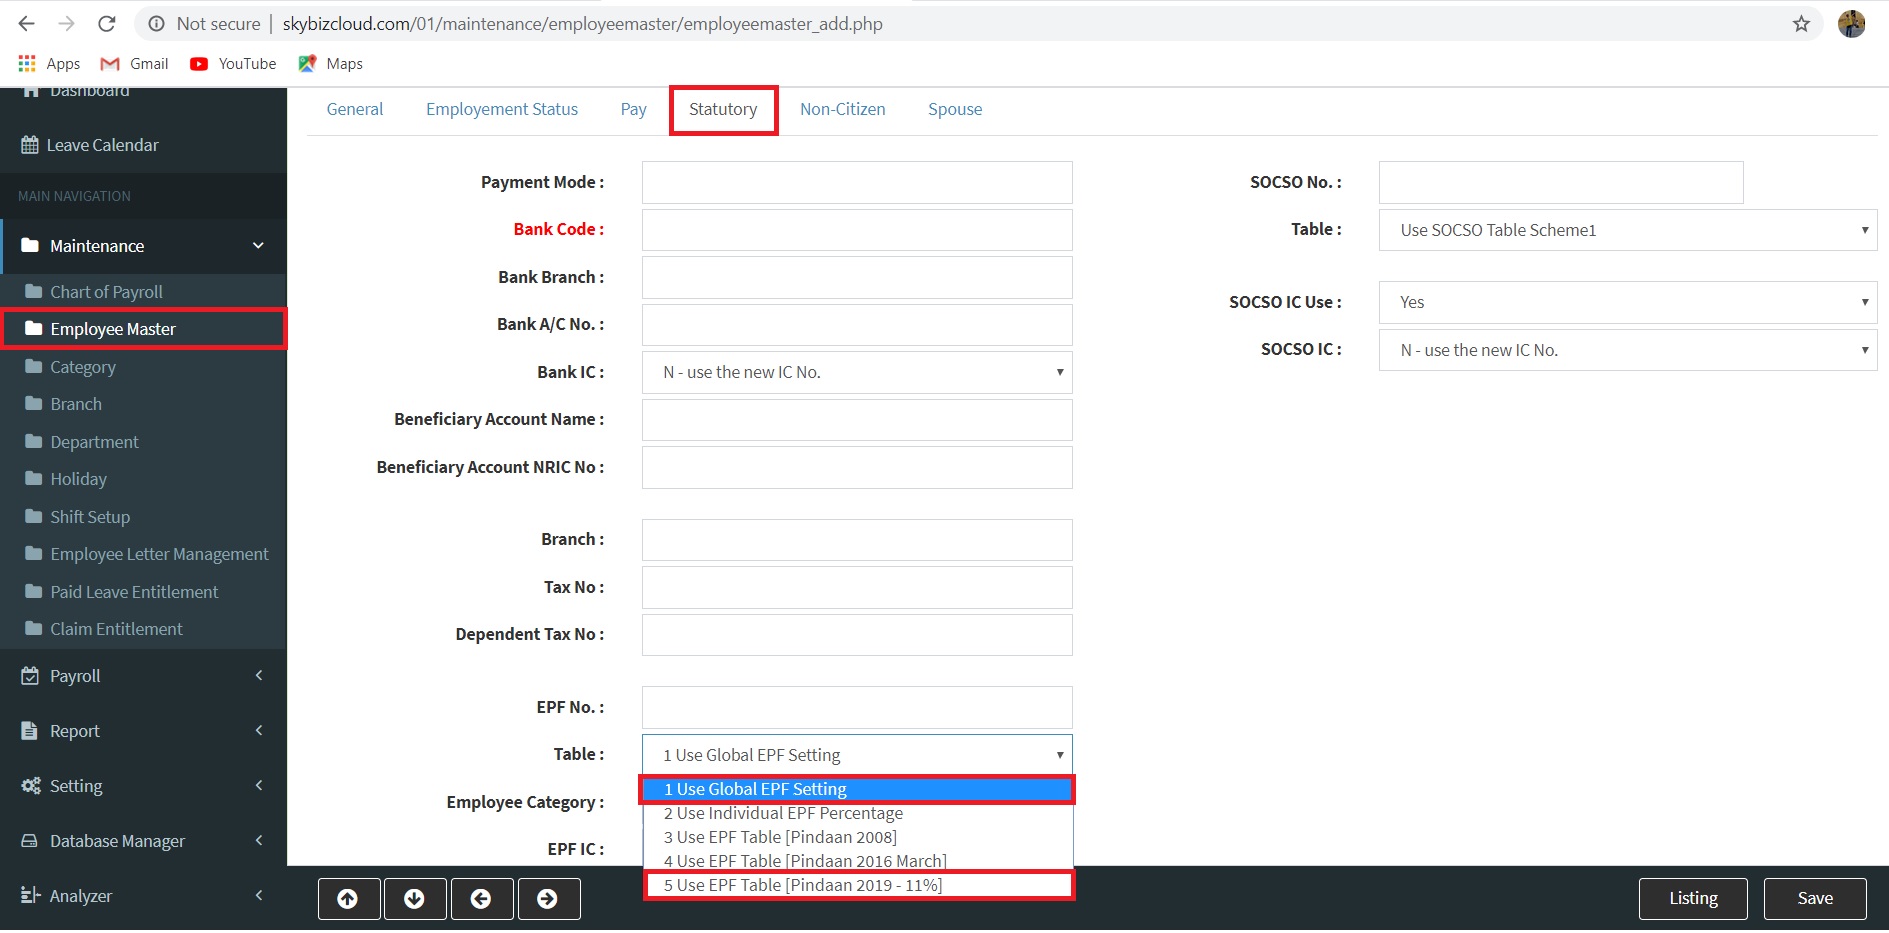Click the Save button
The height and width of the screenshot is (933, 1889).
pos(1814,898)
